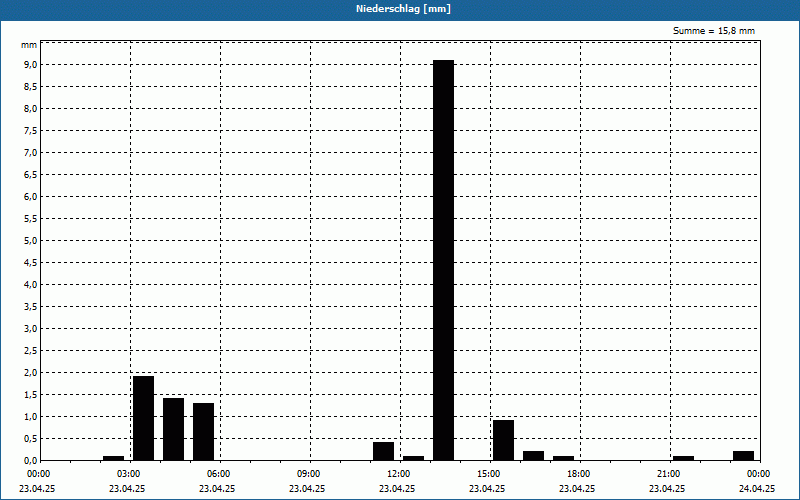Click the 15:00 time label
Viewport: 800px width, 500px height.
(x=489, y=474)
